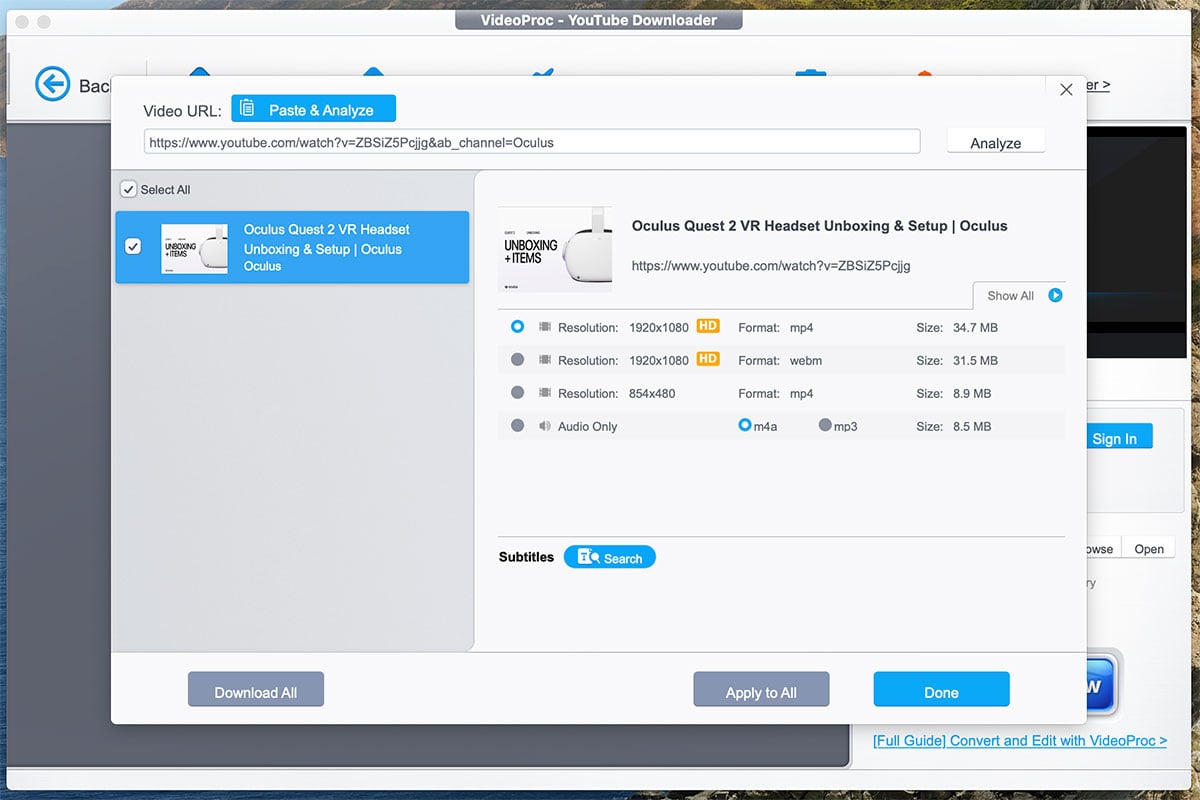The image size is (1200, 800).
Task: Select the 1920x1080 mp4 radio button
Action: pos(517,327)
